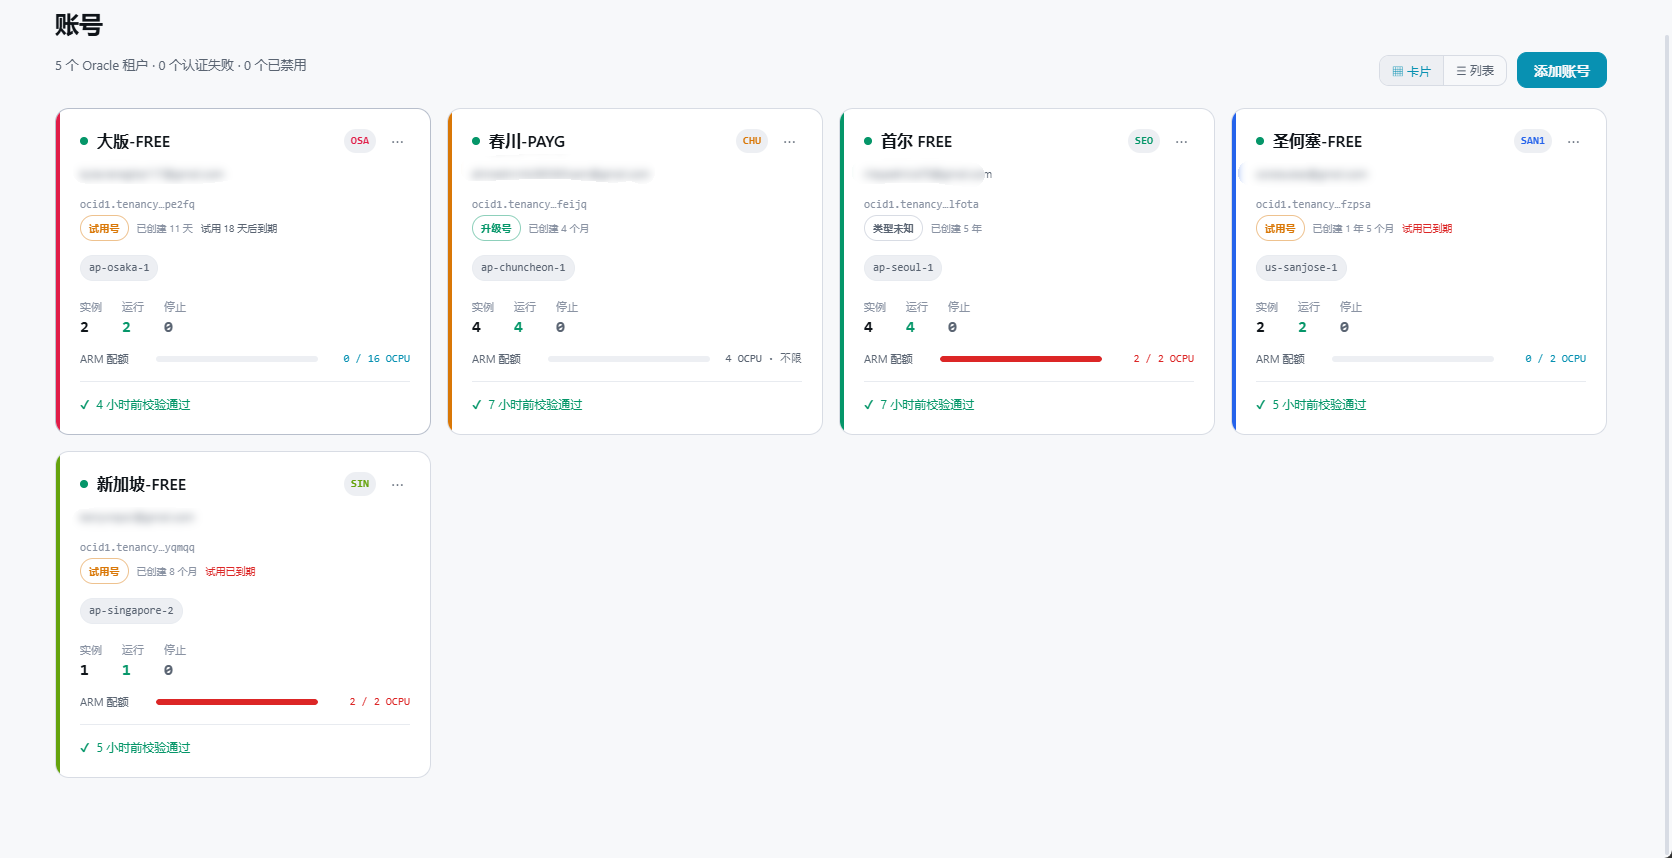Screen dimensions: 1672x858
Task: Click the 升级号 badge on 春川-PAYG card
Action: tap(496, 229)
